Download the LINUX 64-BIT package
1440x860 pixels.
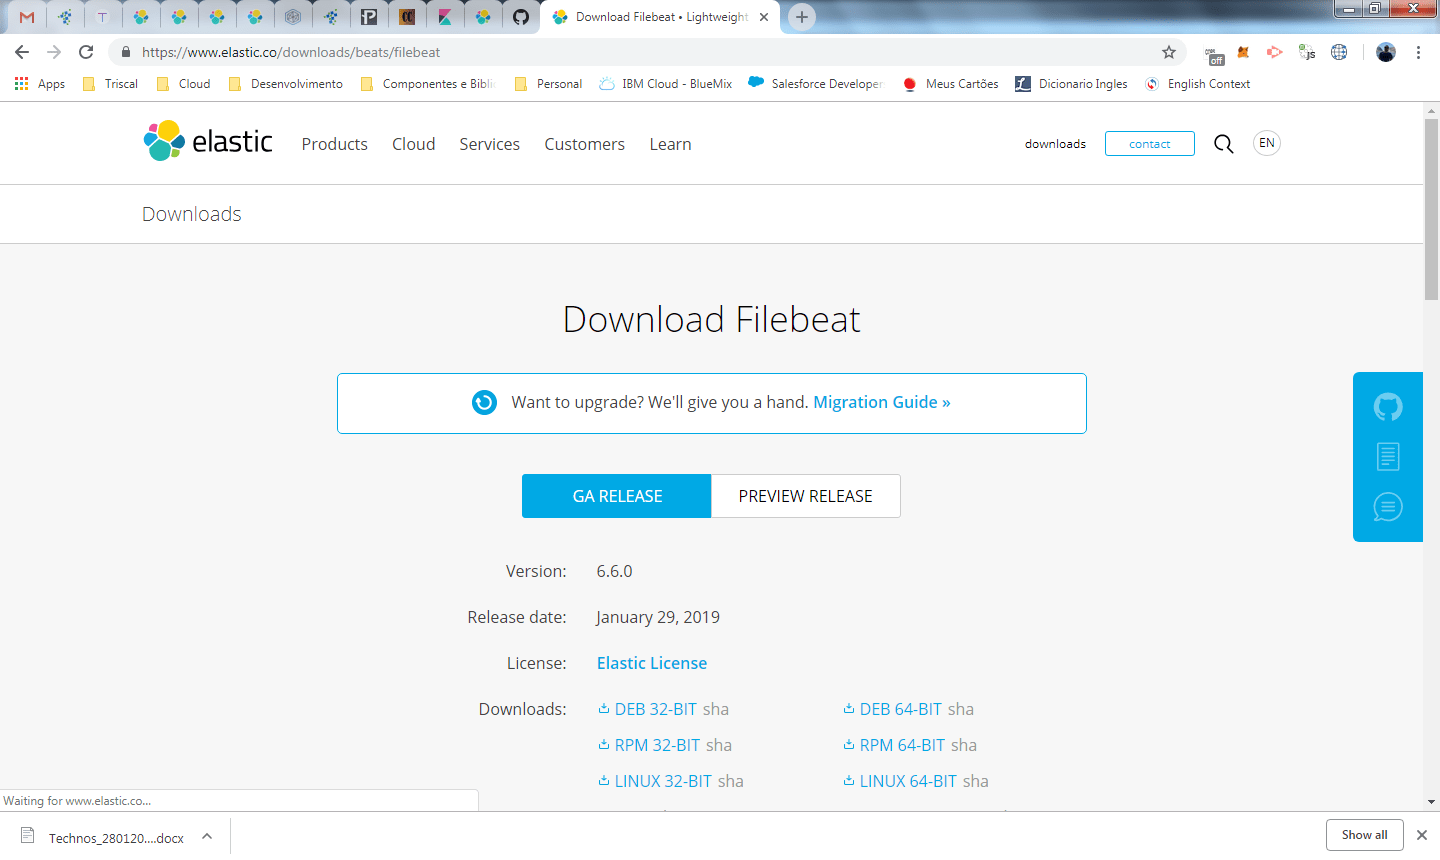pyautogui.click(x=900, y=781)
